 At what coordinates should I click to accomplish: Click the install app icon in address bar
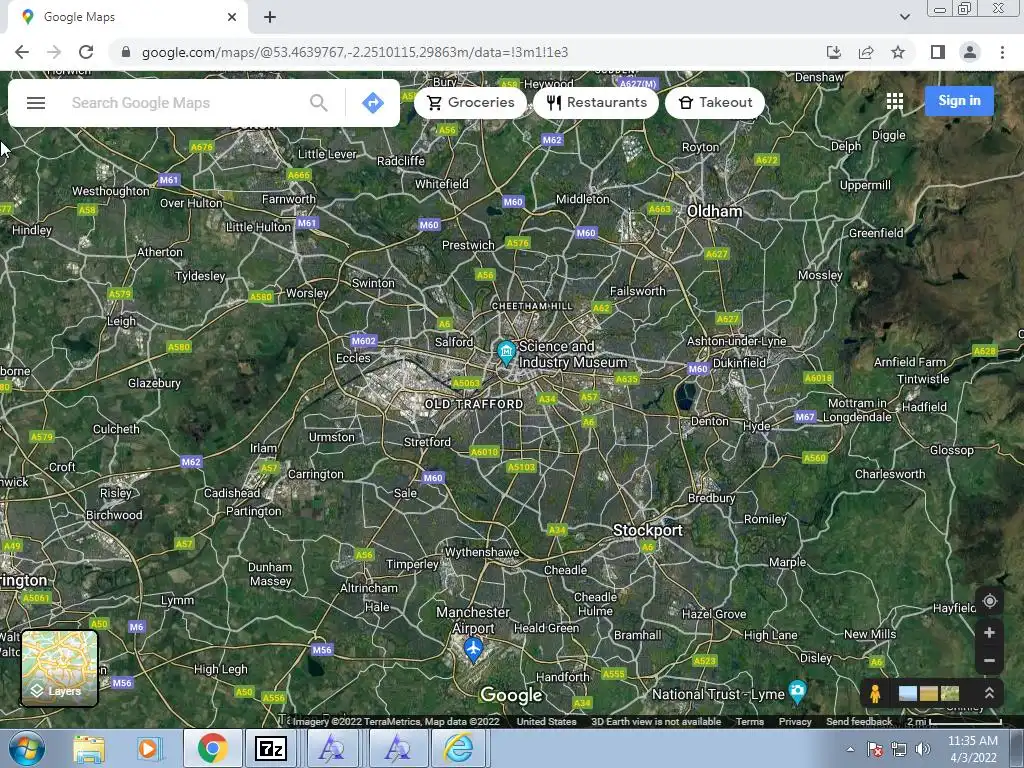(833, 52)
